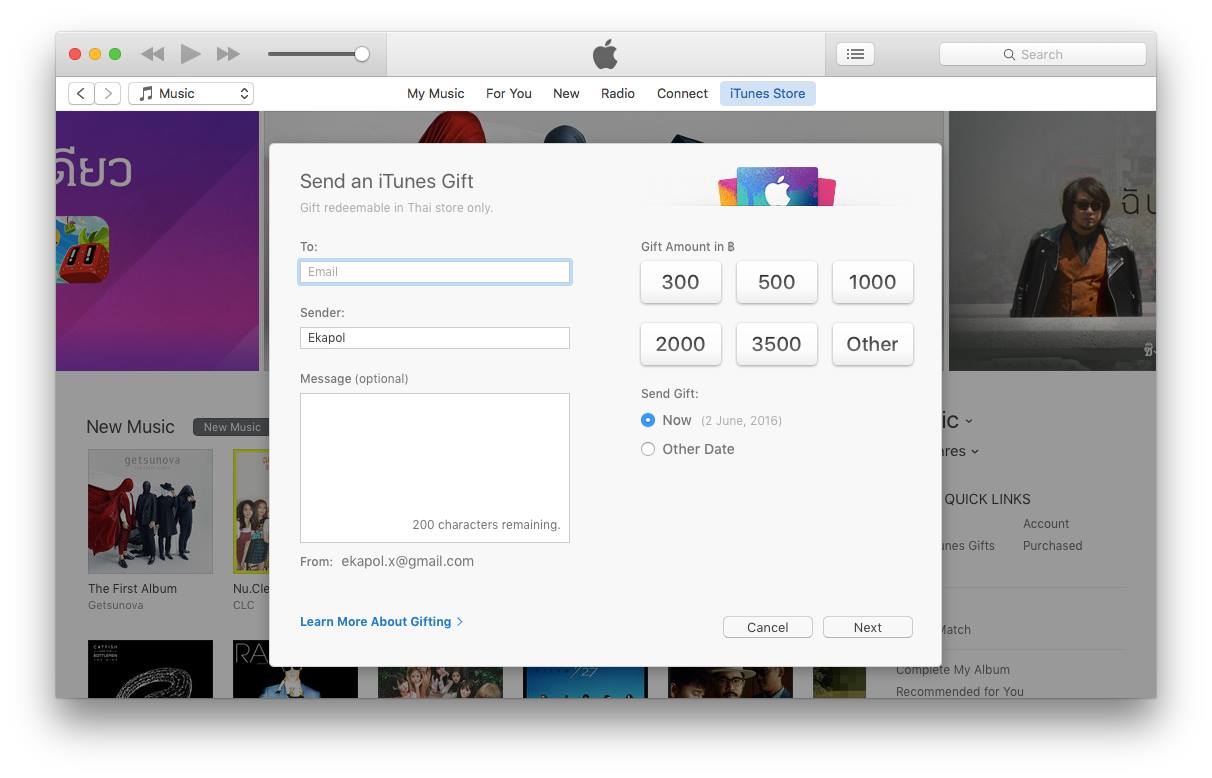Click the recipient Email input field
1212x778 pixels.
point(435,272)
